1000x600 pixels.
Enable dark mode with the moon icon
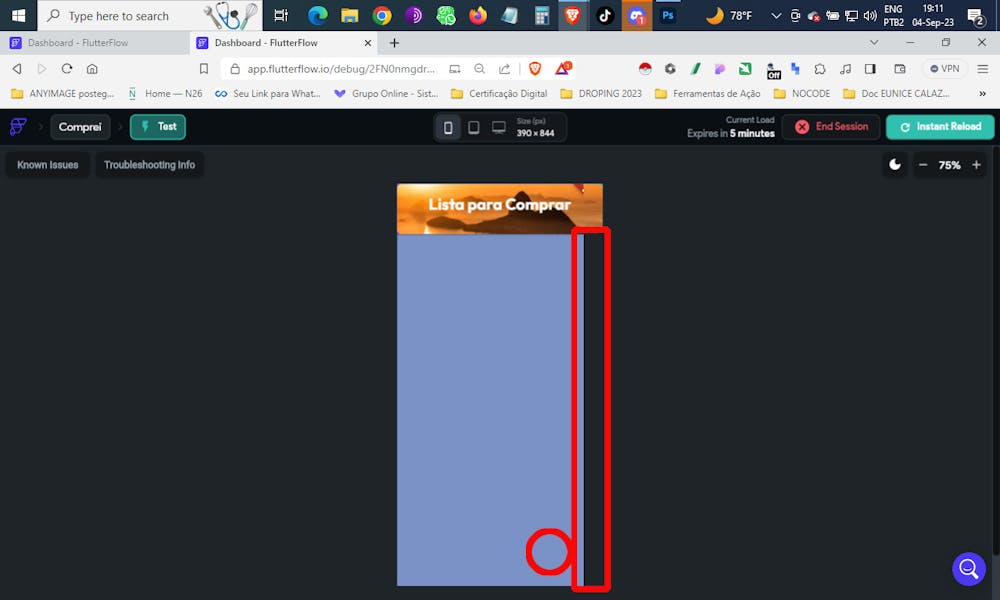[893, 164]
